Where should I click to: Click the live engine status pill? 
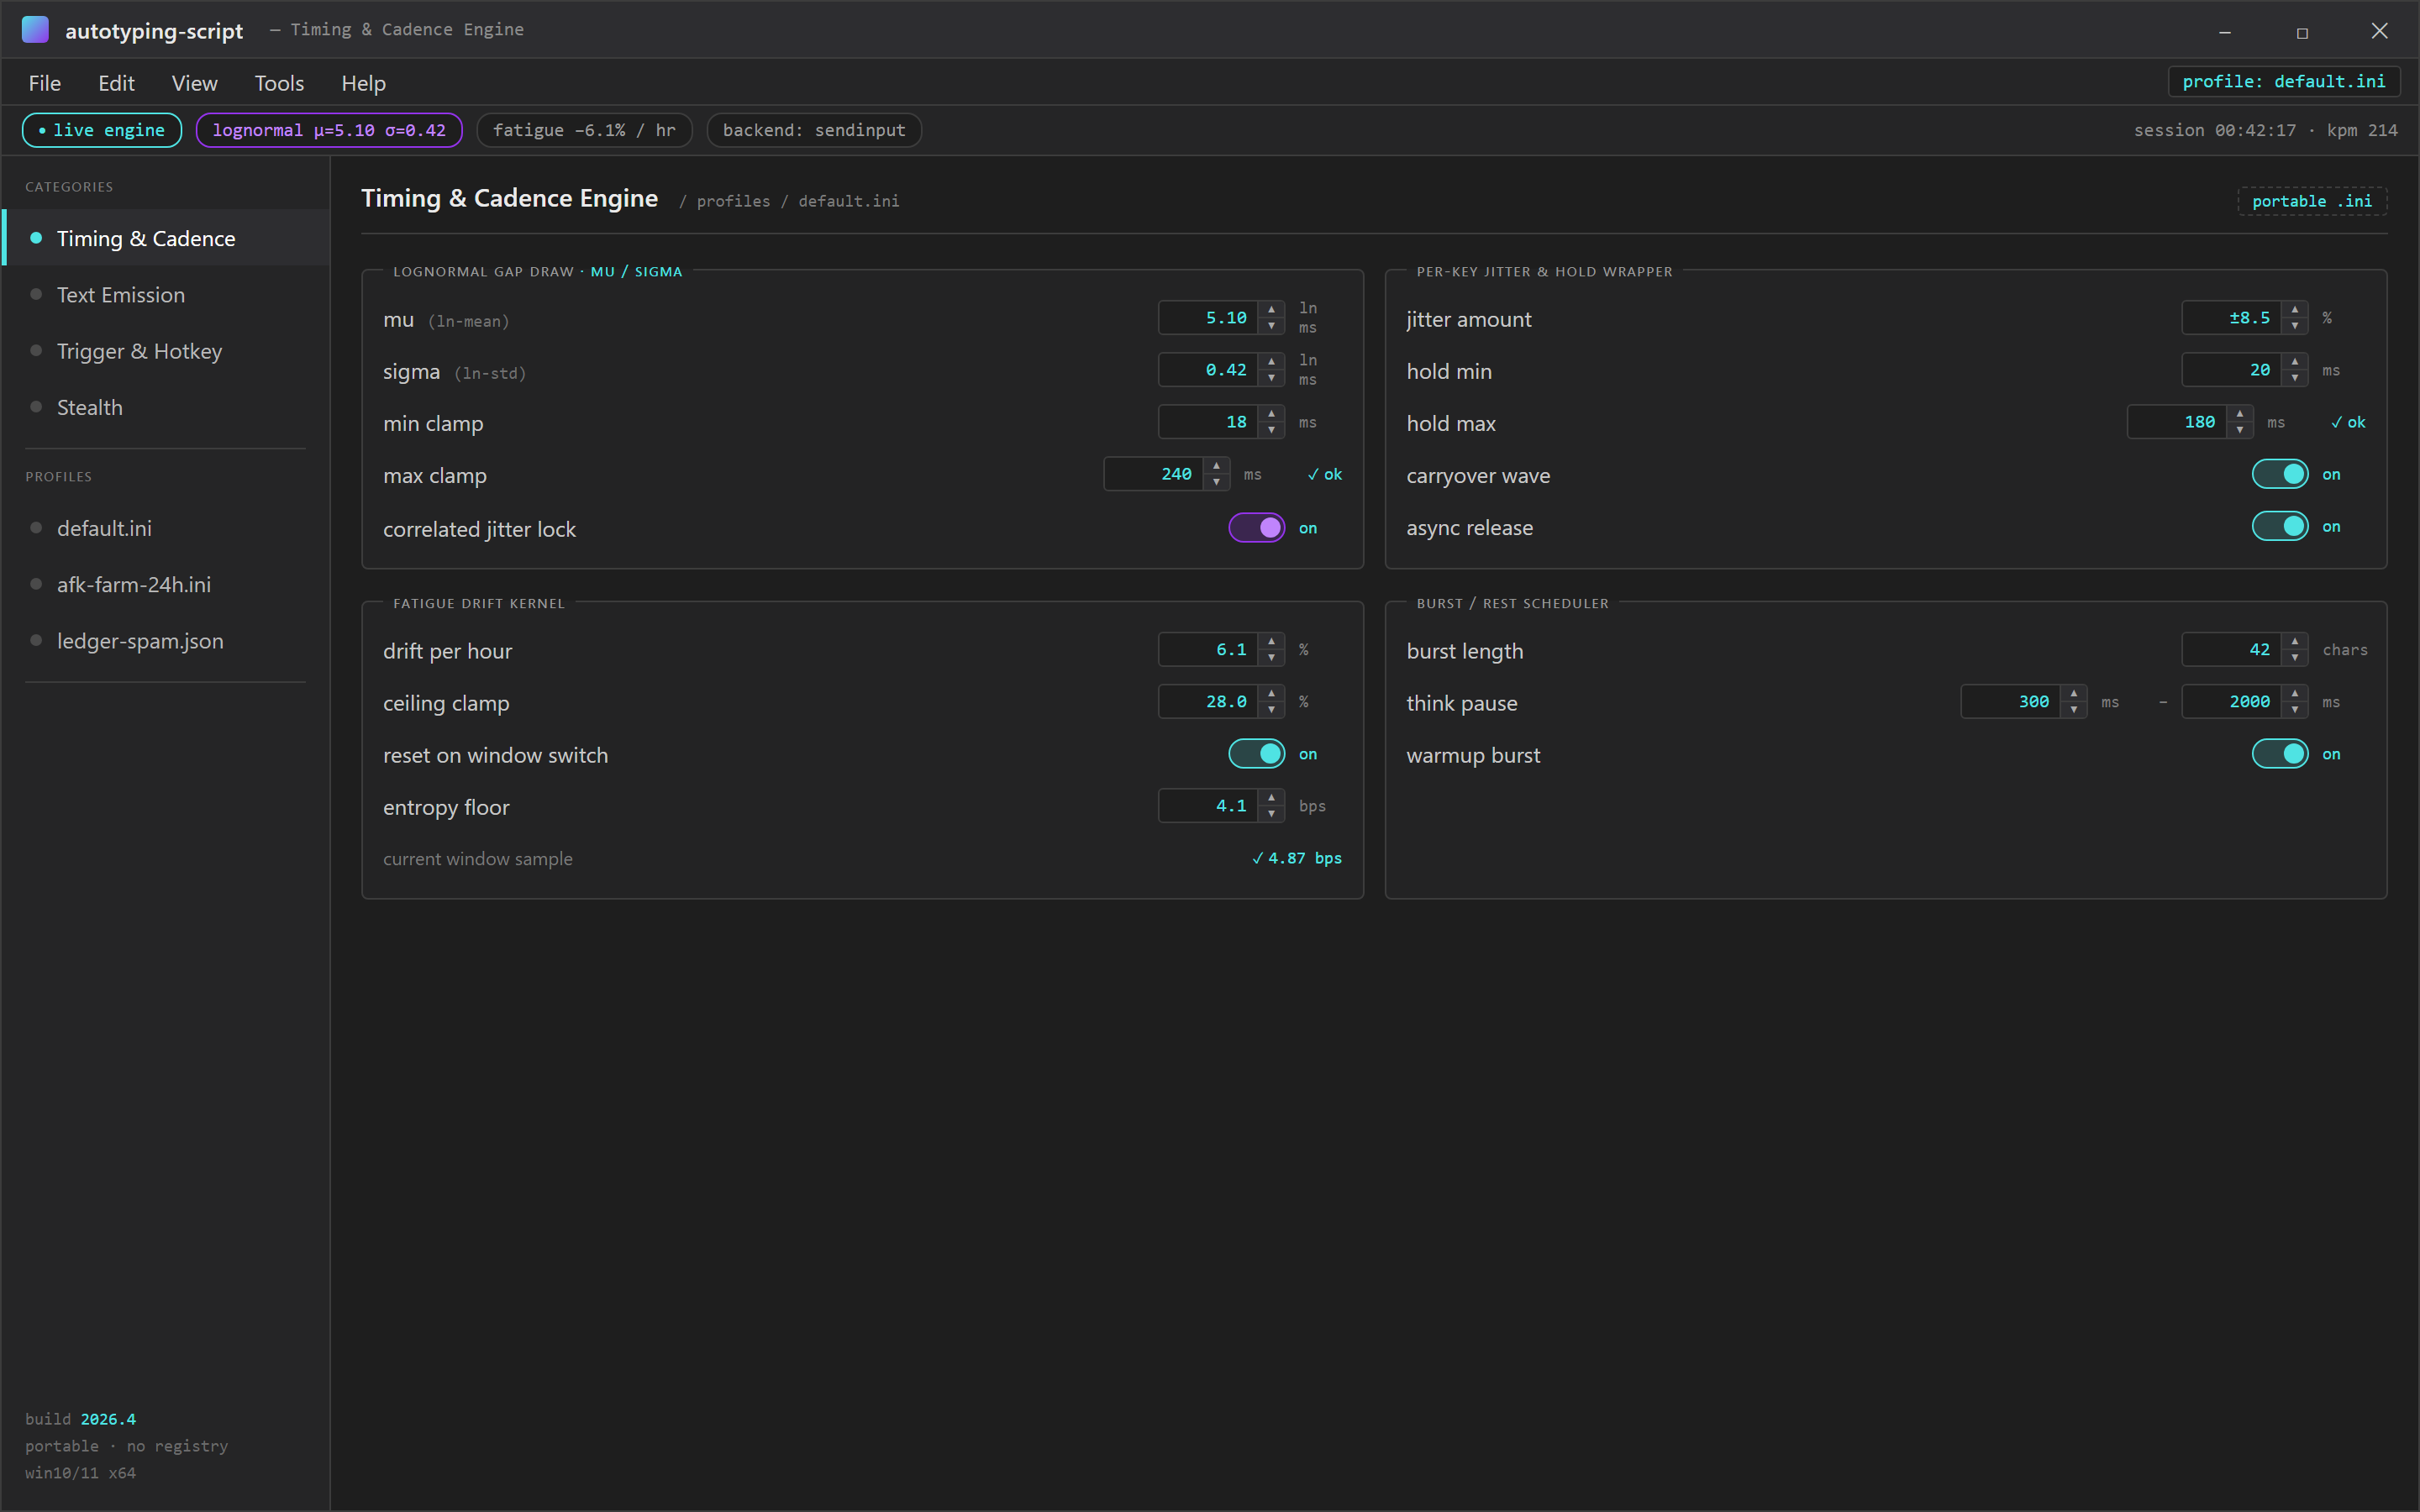102,130
